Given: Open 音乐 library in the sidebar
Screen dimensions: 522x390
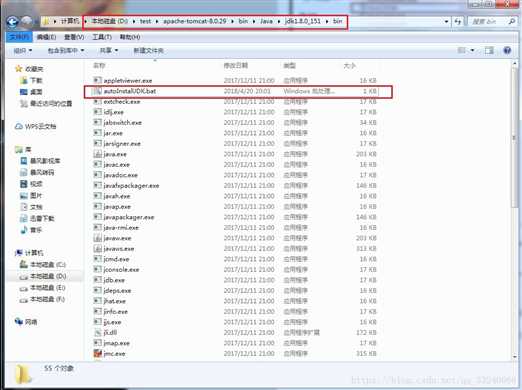Looking at the screenshot, I should pos(36,230).
